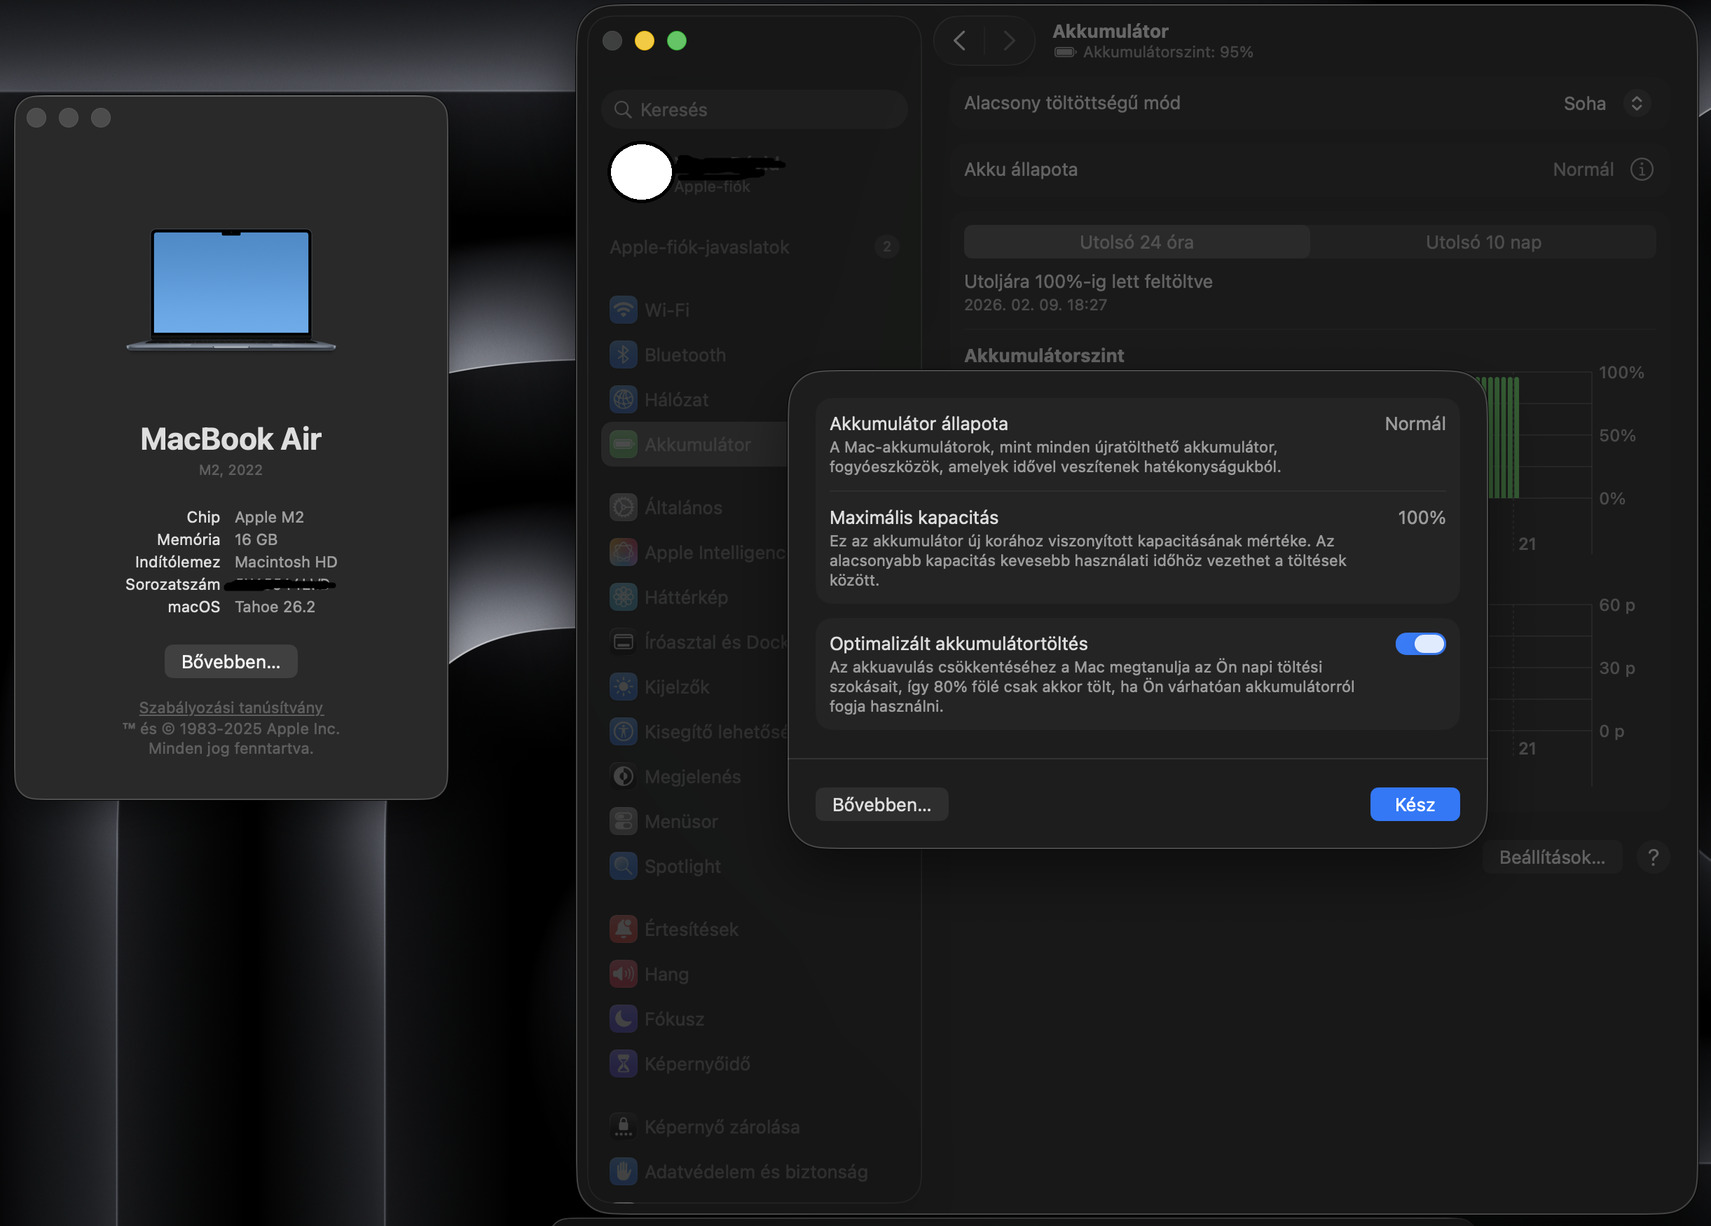The image size is (1711, 1226).
Task: Click the "Akkumulátor állapota" dialog heading
Action: pyautogui.click(x=919, y=424)
